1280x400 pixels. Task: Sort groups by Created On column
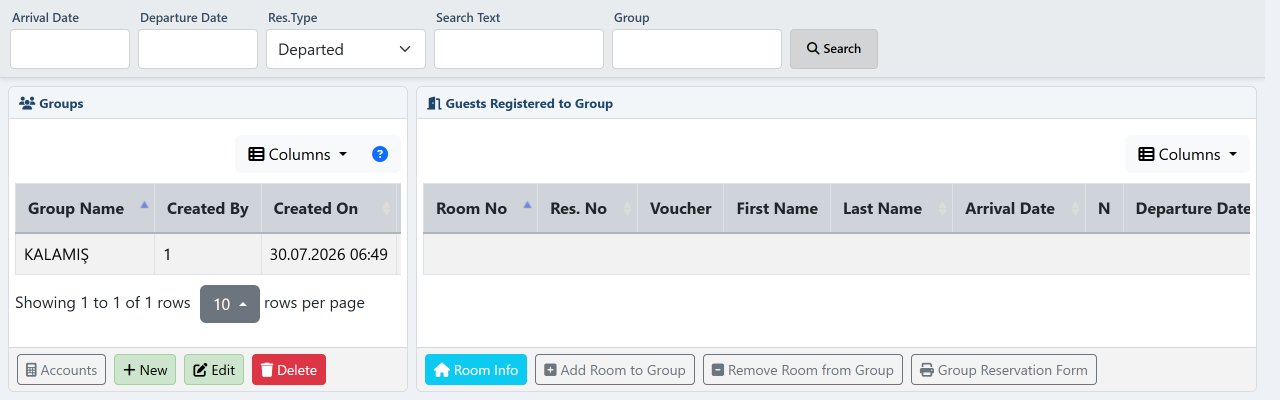pos(329,208)
